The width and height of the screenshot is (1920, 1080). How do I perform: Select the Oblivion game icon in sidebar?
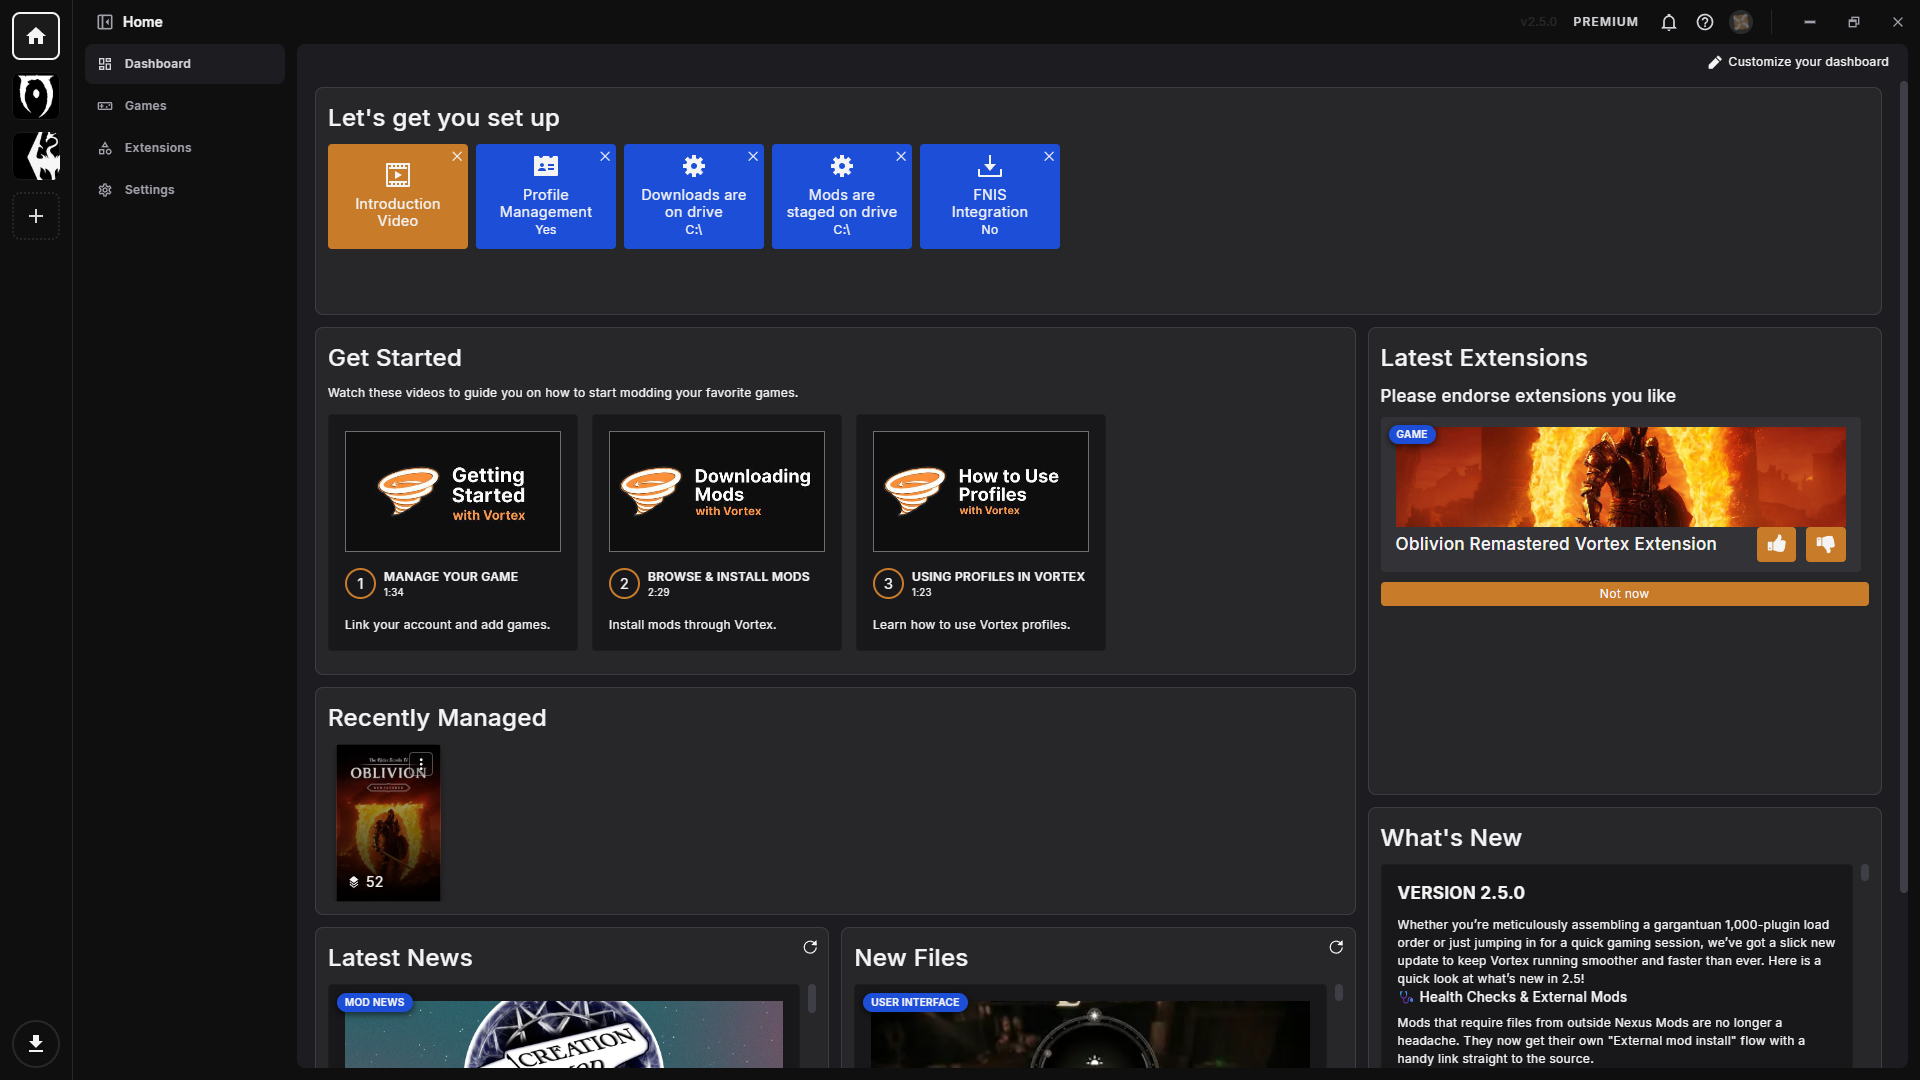point(36,96)
